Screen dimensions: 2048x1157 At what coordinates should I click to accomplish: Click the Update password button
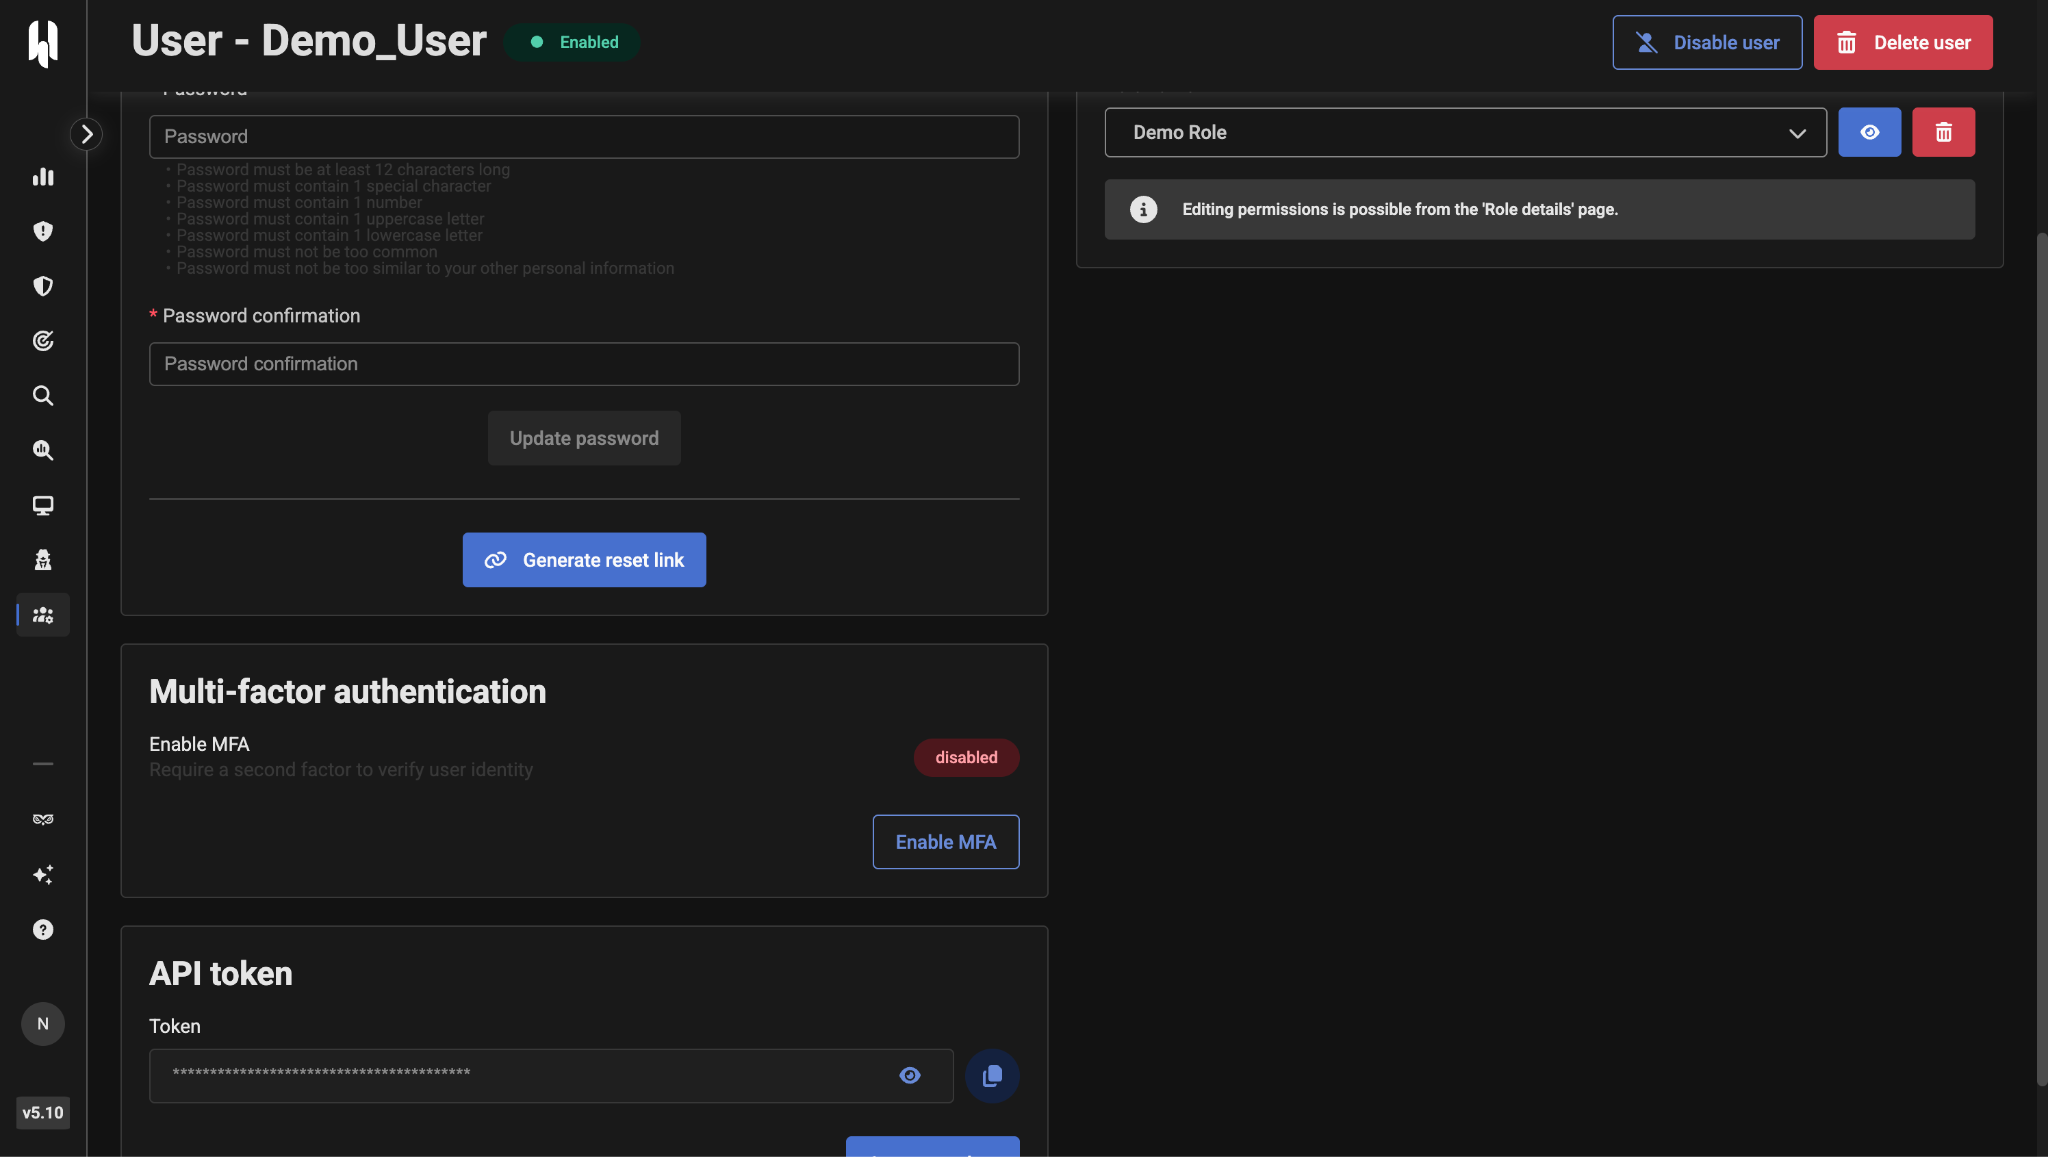(584, 438)
